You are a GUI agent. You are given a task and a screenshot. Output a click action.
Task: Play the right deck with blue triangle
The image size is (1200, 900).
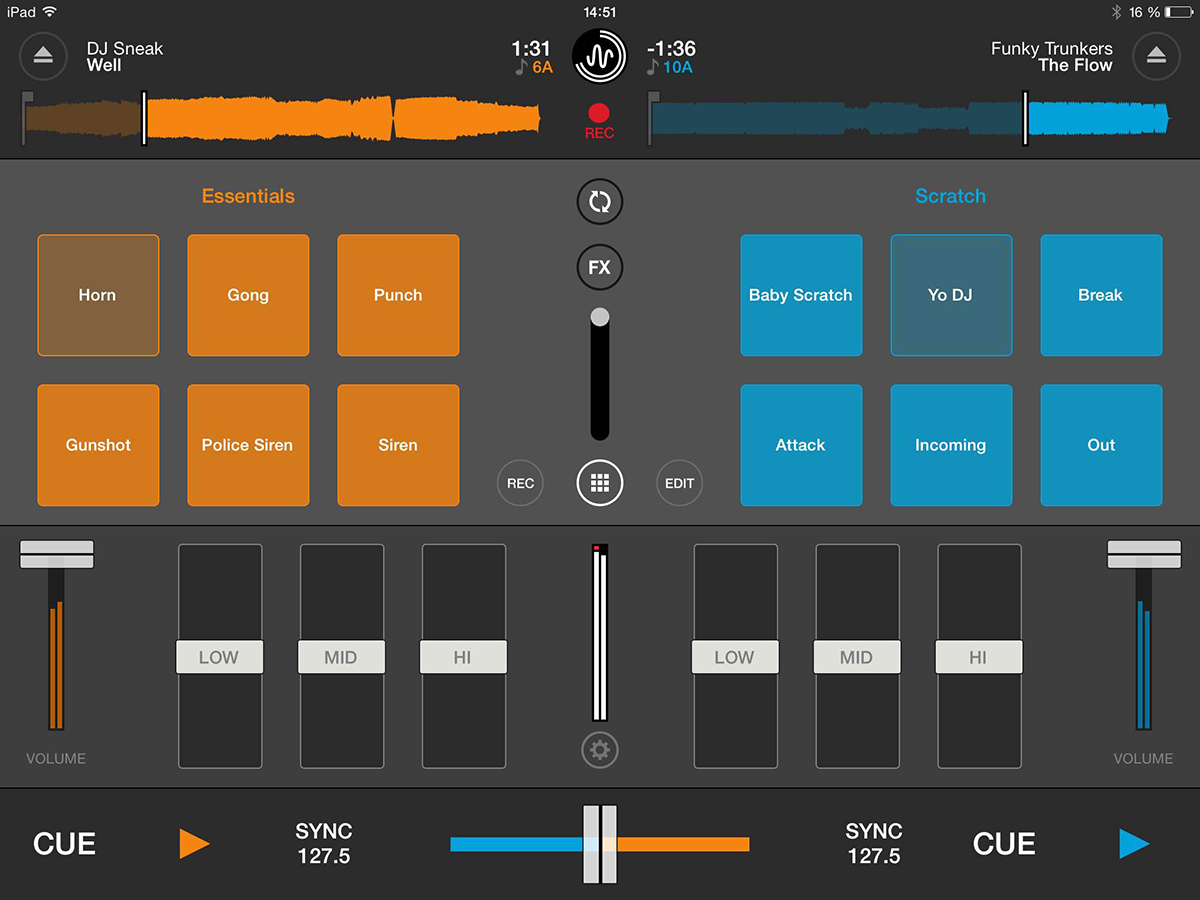(1134, 844)
